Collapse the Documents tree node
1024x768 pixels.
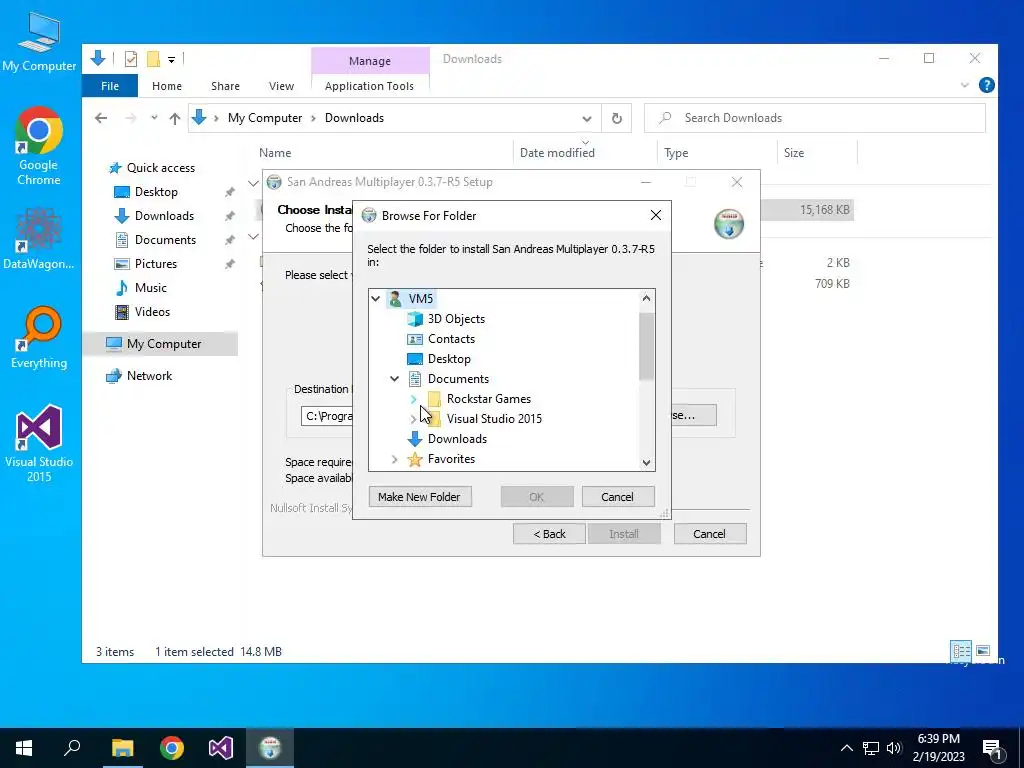[394, 379]
